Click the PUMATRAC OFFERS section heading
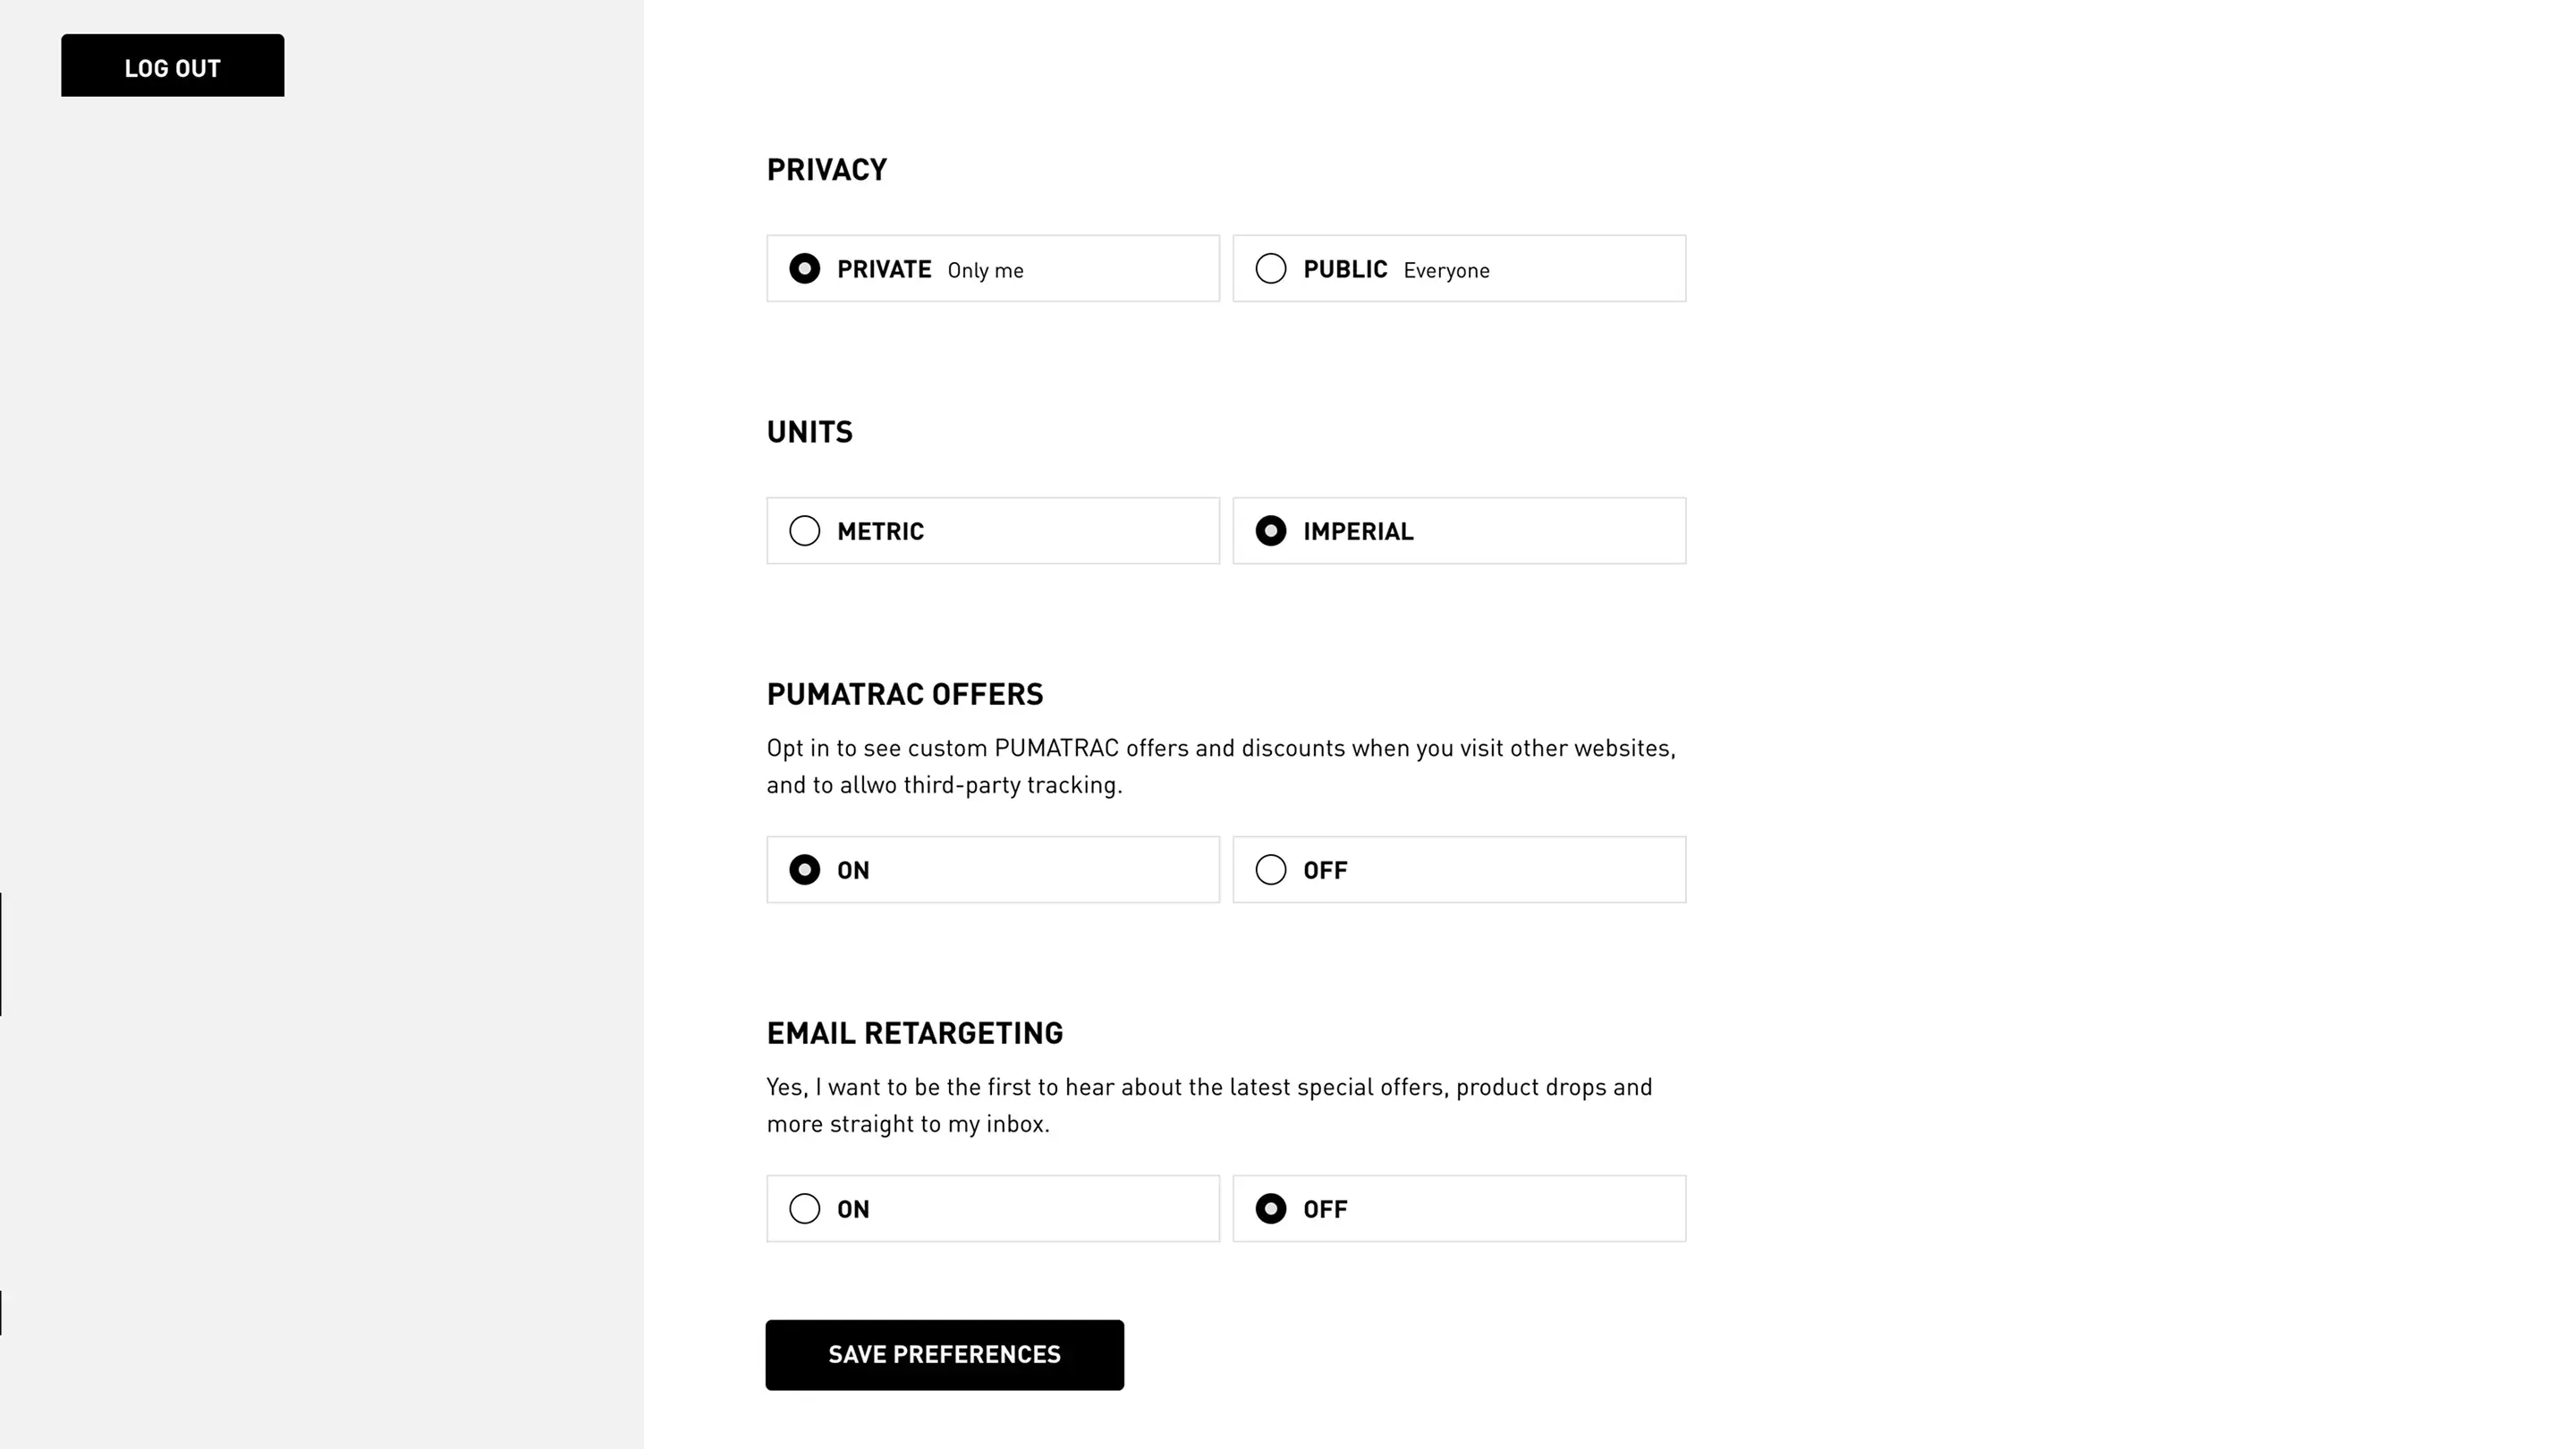 (x=904, y=694)
